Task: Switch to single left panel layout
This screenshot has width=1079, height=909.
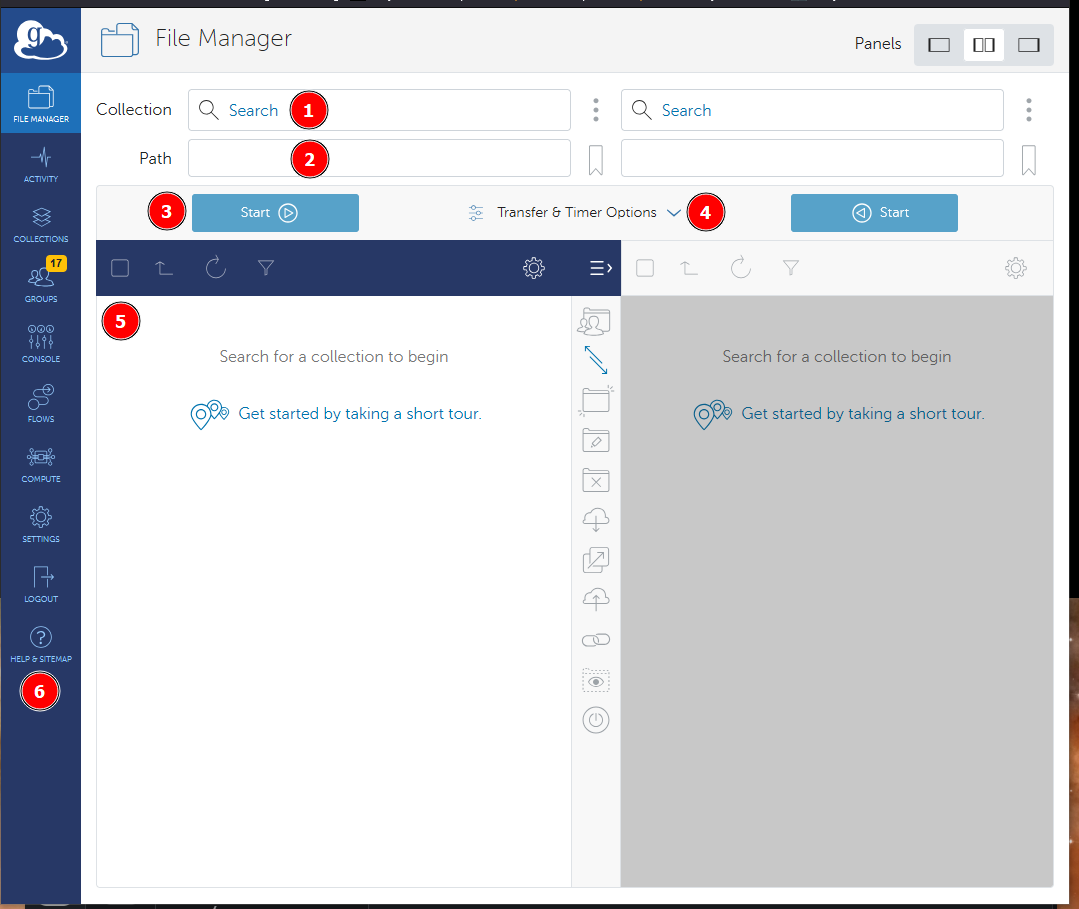Action: point(939,45)
